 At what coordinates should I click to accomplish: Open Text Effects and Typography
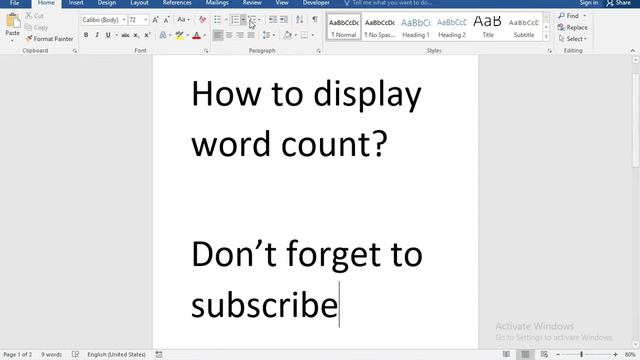[x=163, y=36]
